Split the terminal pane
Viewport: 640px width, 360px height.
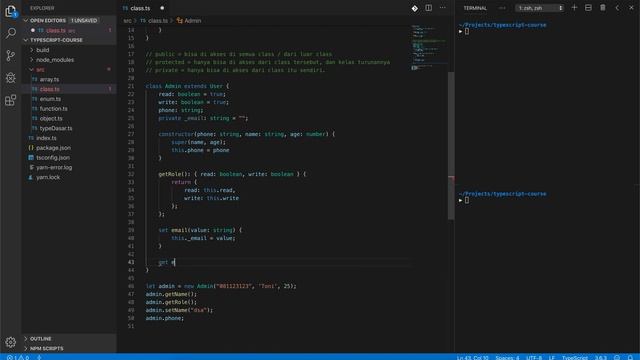pos(588,8)
